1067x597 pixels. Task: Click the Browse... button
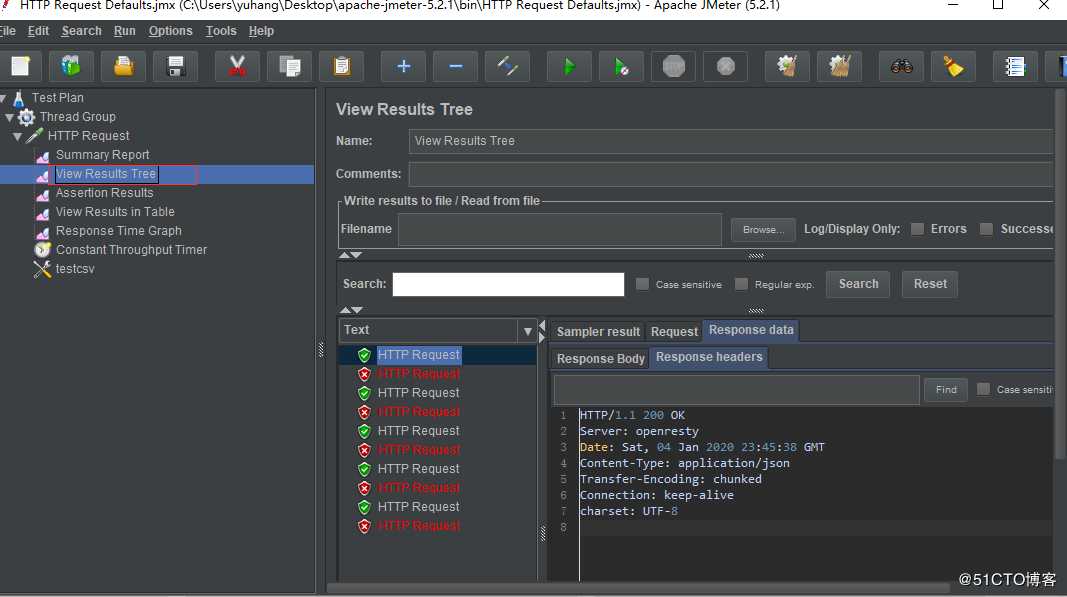pos(763,230)
